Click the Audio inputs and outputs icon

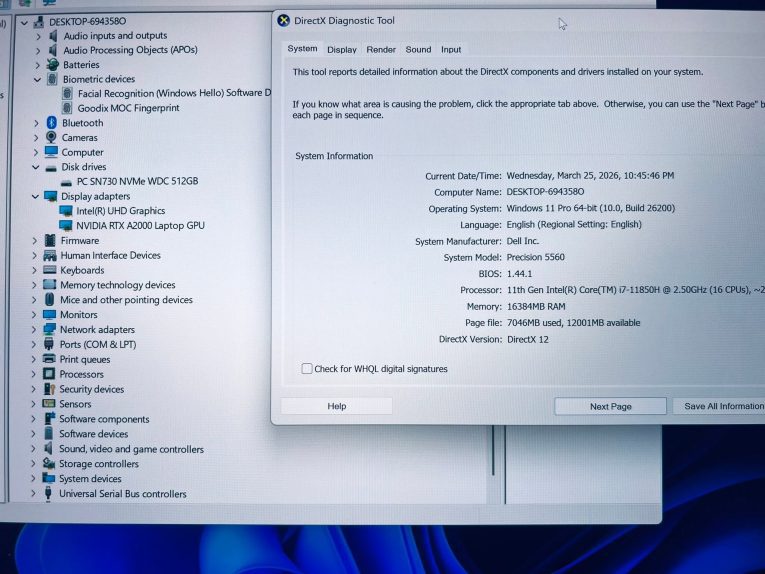click(53, 36)
